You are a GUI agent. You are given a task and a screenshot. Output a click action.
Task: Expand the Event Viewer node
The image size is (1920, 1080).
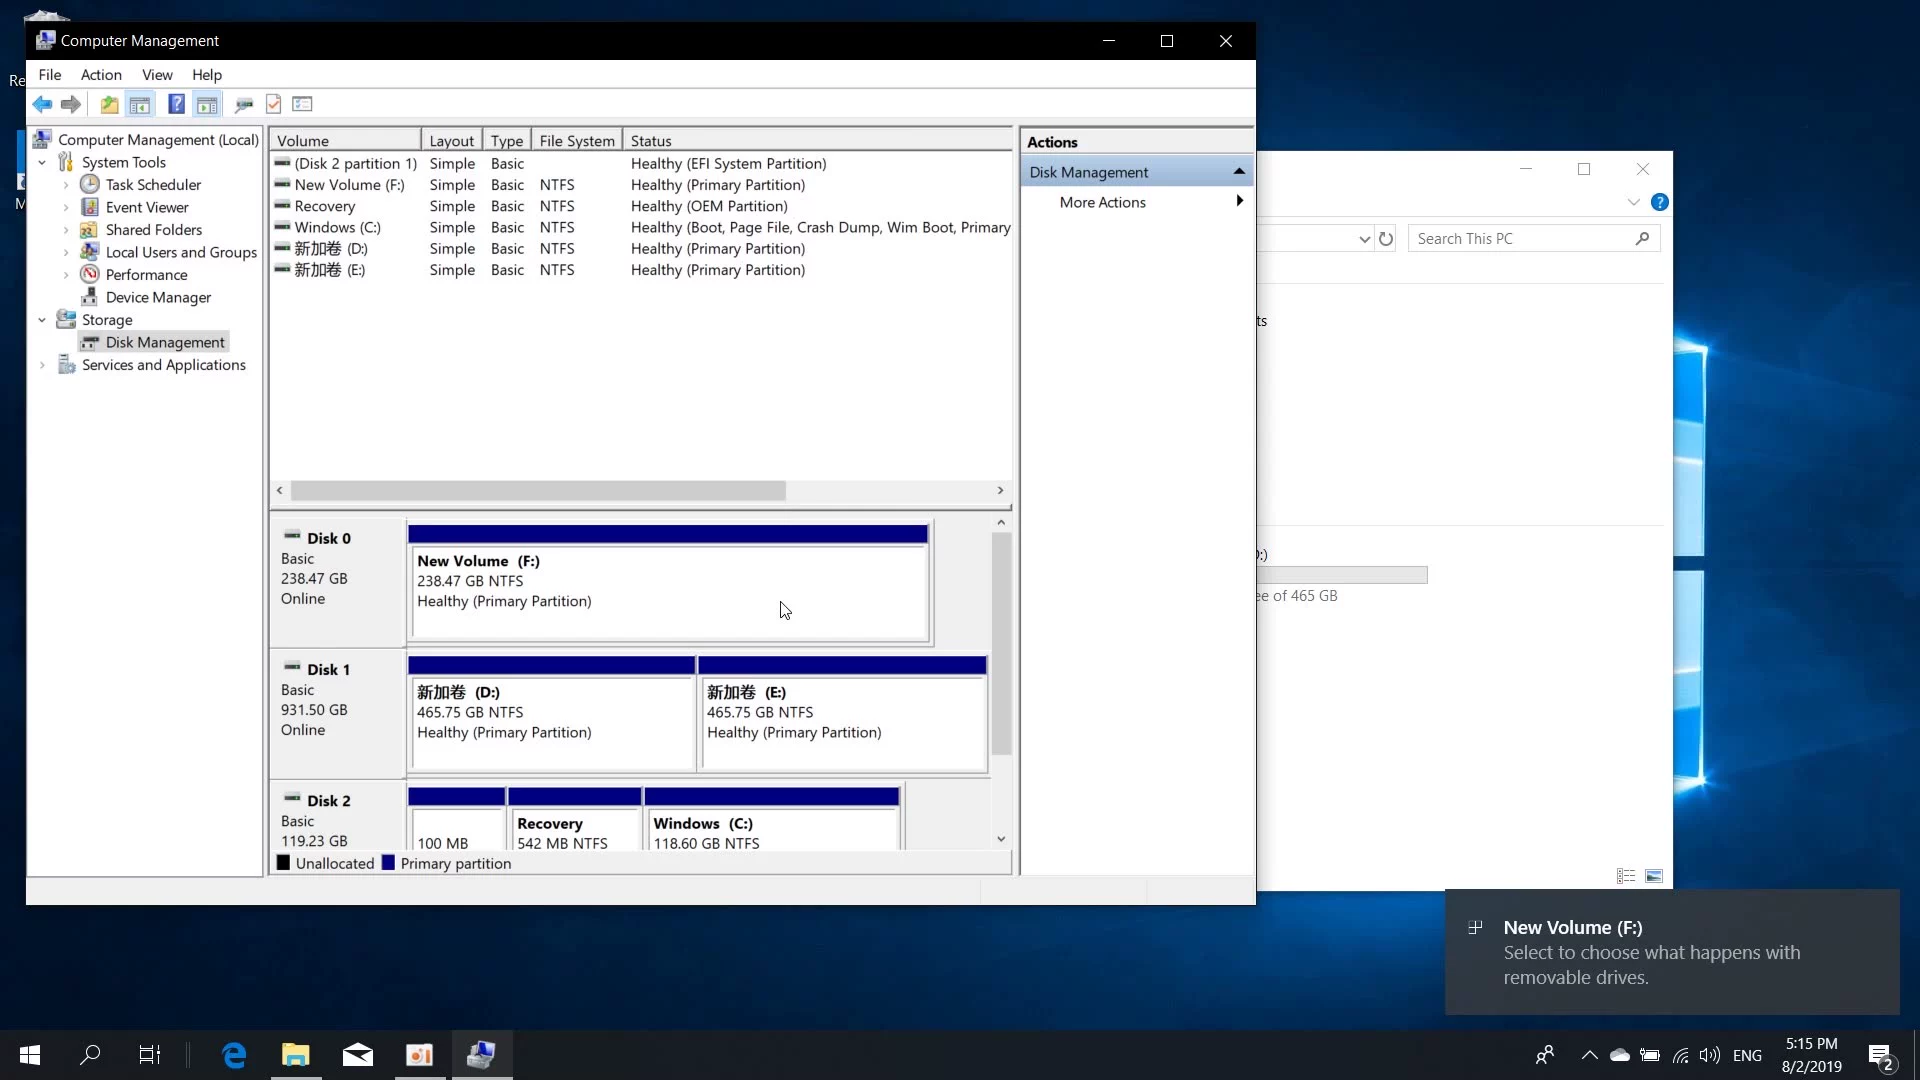click(66, 207)
